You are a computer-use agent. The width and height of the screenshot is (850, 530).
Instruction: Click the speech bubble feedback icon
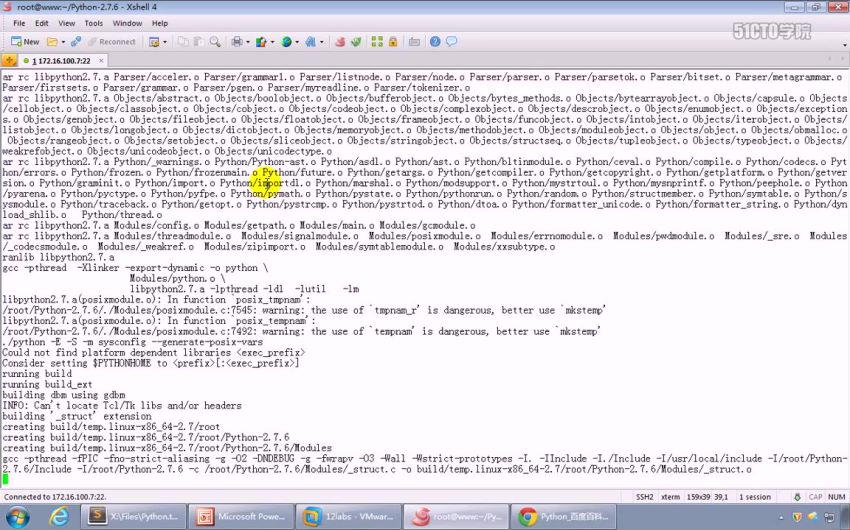[x=453, y=42]
